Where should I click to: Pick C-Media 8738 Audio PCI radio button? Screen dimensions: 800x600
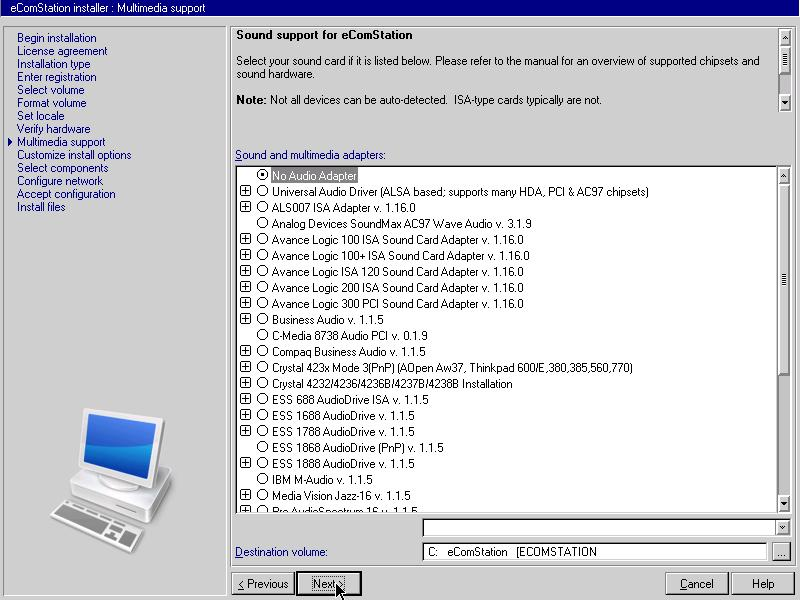pos(262,335)
